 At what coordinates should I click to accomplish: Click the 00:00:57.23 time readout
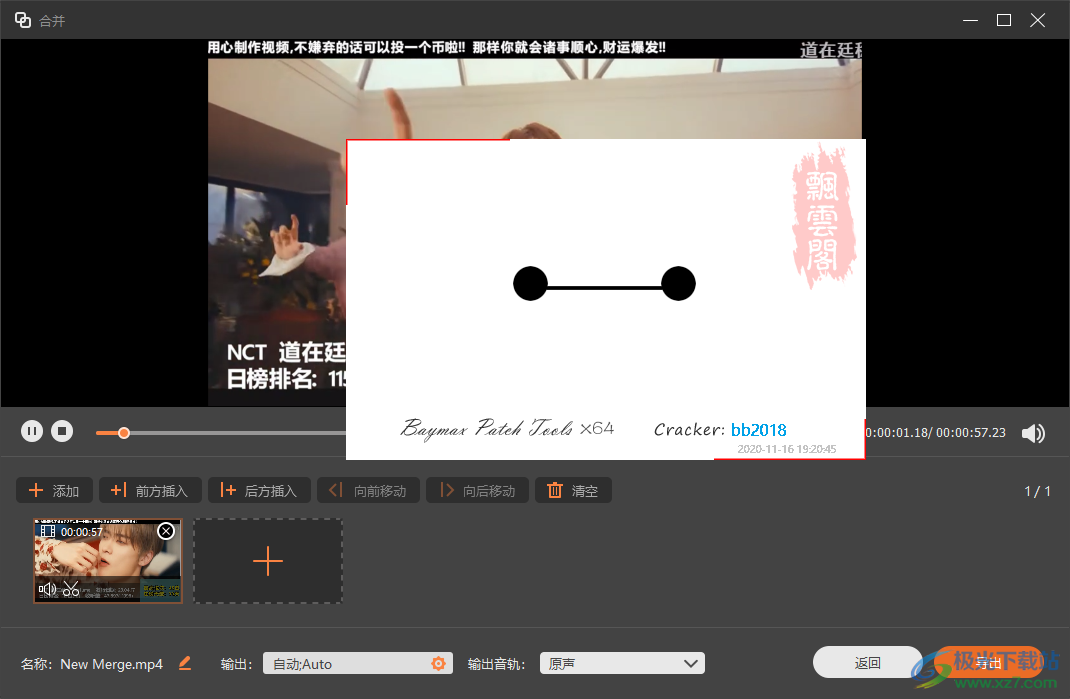coord(970,432)
